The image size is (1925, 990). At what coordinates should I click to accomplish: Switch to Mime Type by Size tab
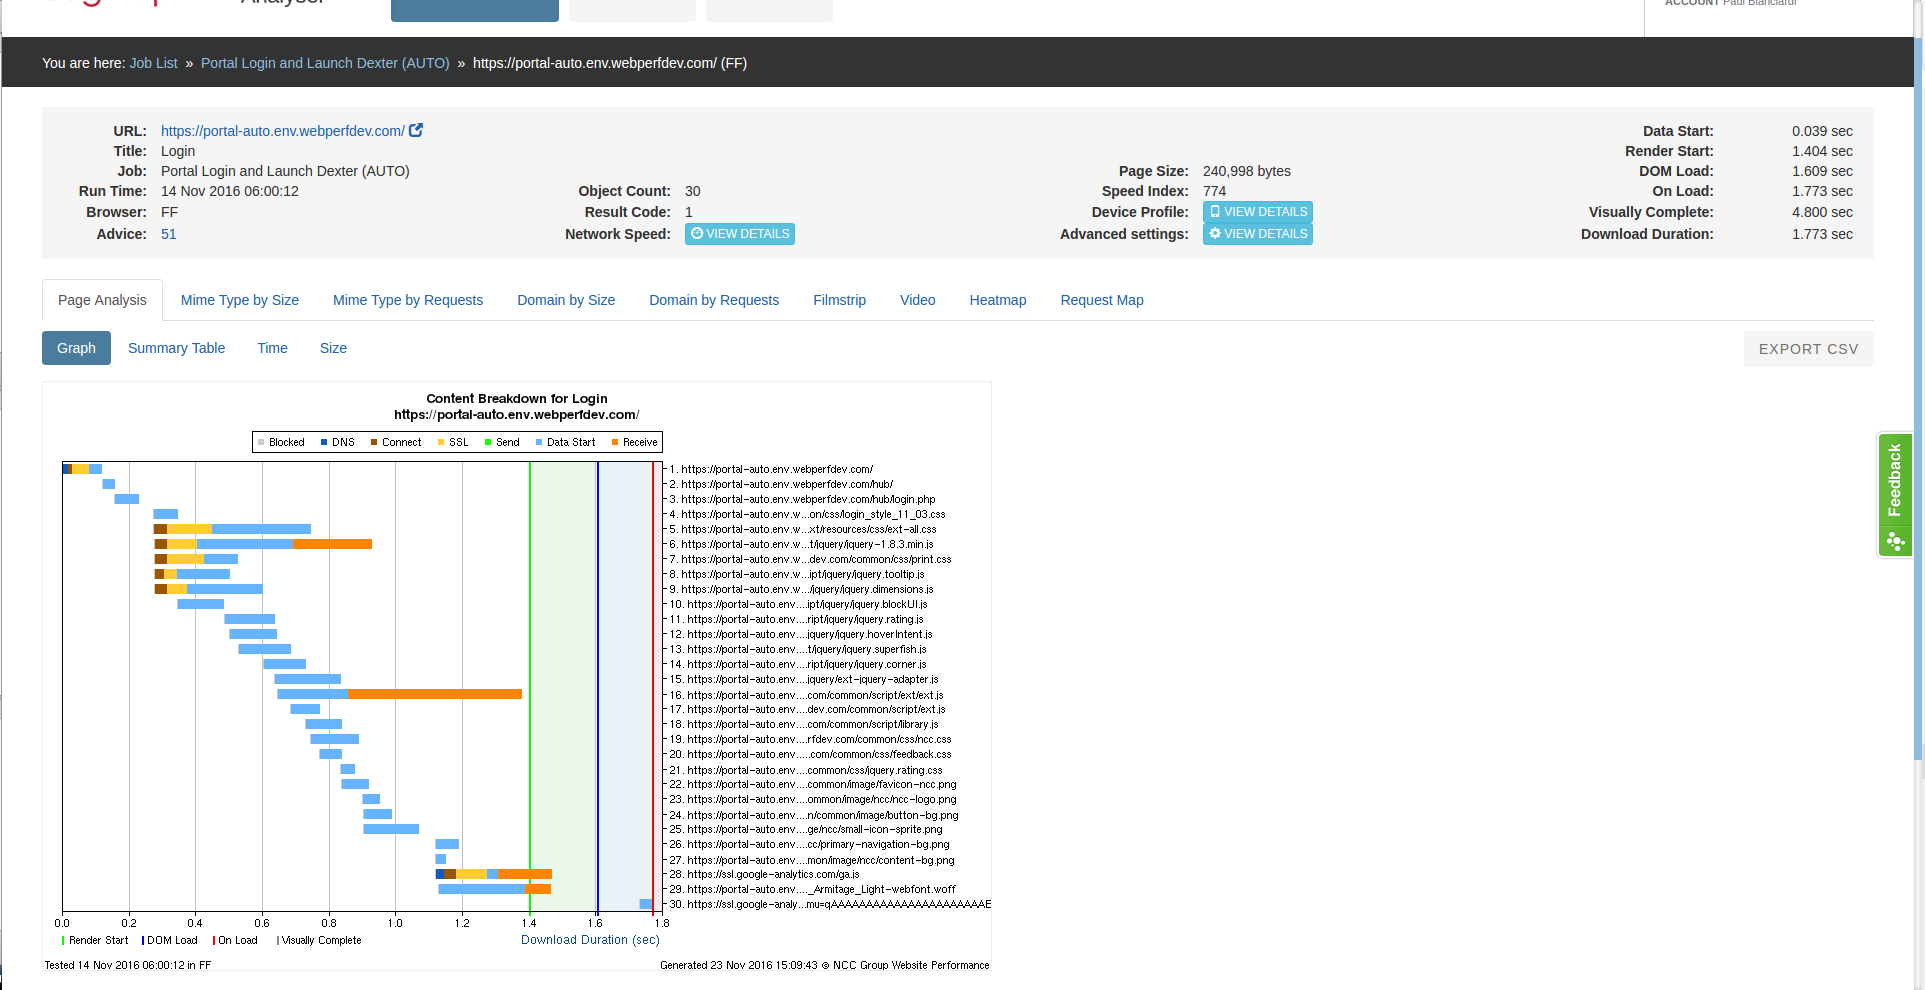click(240, 300)
